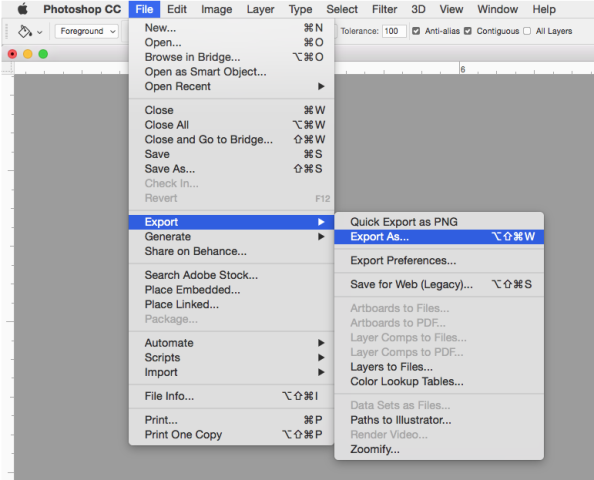Viewport: 594px width, 480px height.
Task: Choose Save for Web (Legacy)...
Action: click(439, 285)
